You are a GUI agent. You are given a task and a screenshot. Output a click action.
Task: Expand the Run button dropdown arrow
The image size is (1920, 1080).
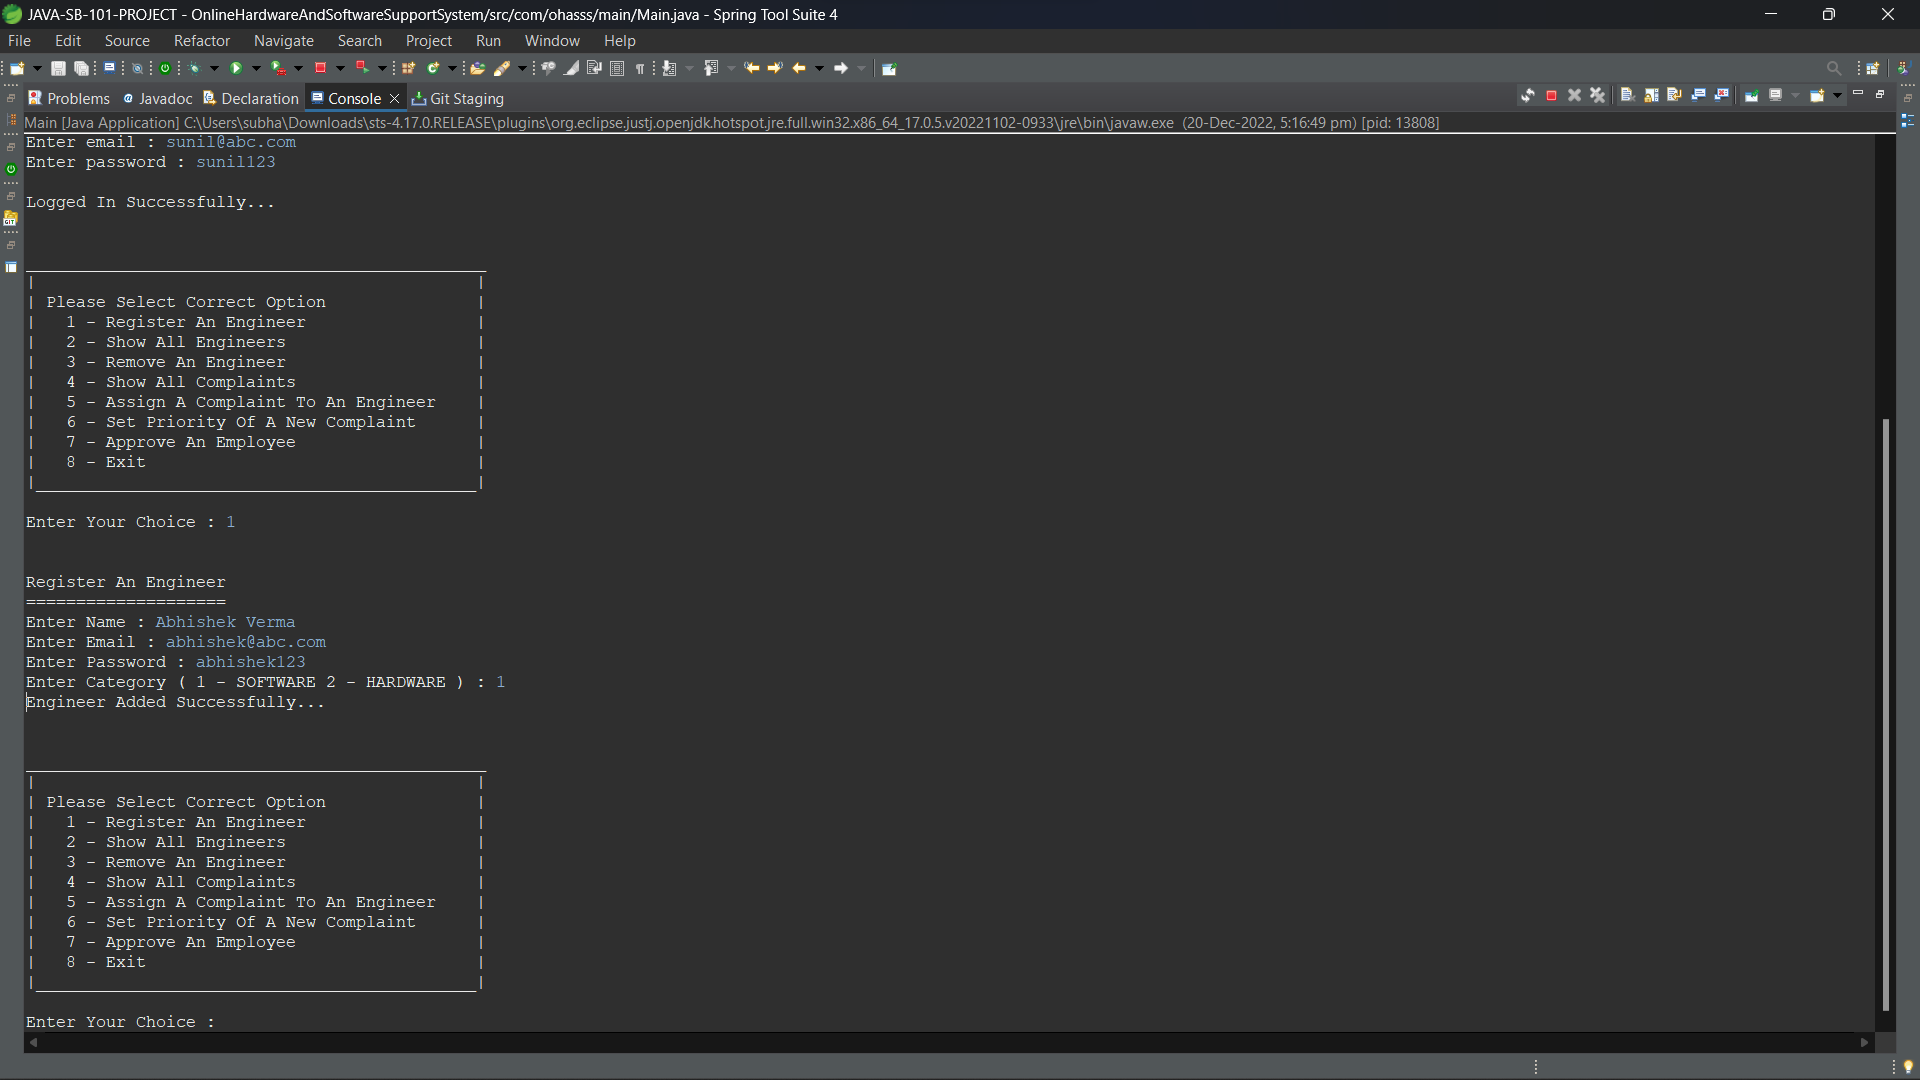click(256, 69)
